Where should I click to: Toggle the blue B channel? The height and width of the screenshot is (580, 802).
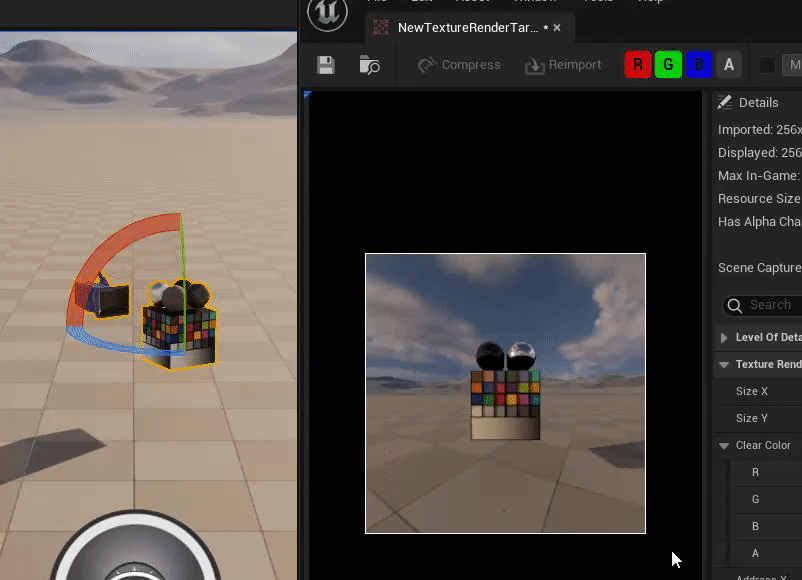(699, 64)
